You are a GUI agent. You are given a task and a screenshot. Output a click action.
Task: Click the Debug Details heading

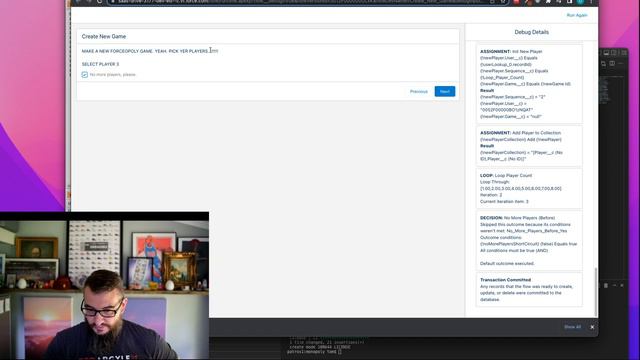coord(531,32)
